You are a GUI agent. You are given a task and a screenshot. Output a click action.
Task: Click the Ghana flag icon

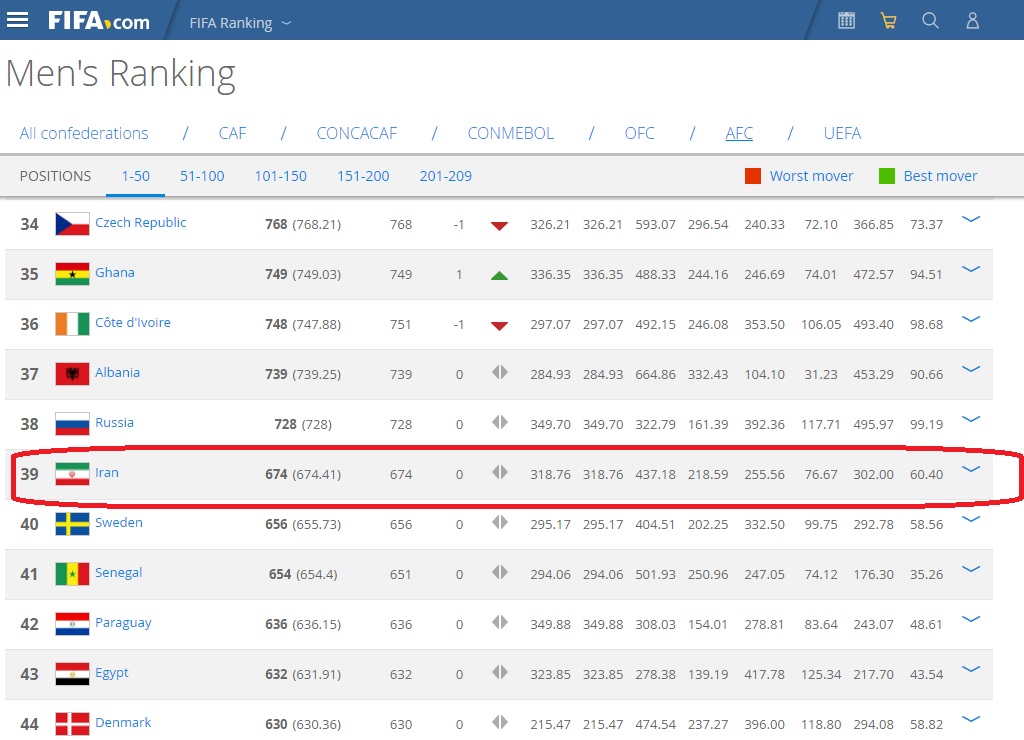pos(72,274)
